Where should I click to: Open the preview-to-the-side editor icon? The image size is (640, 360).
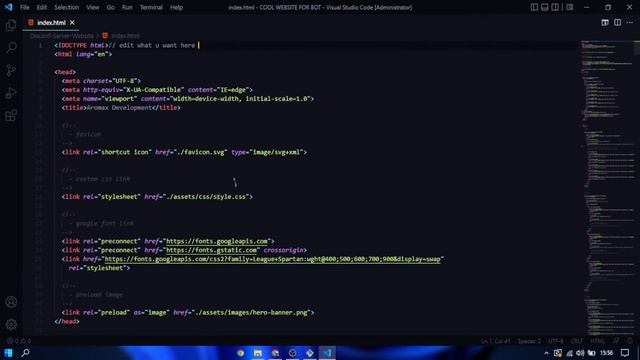605,22
